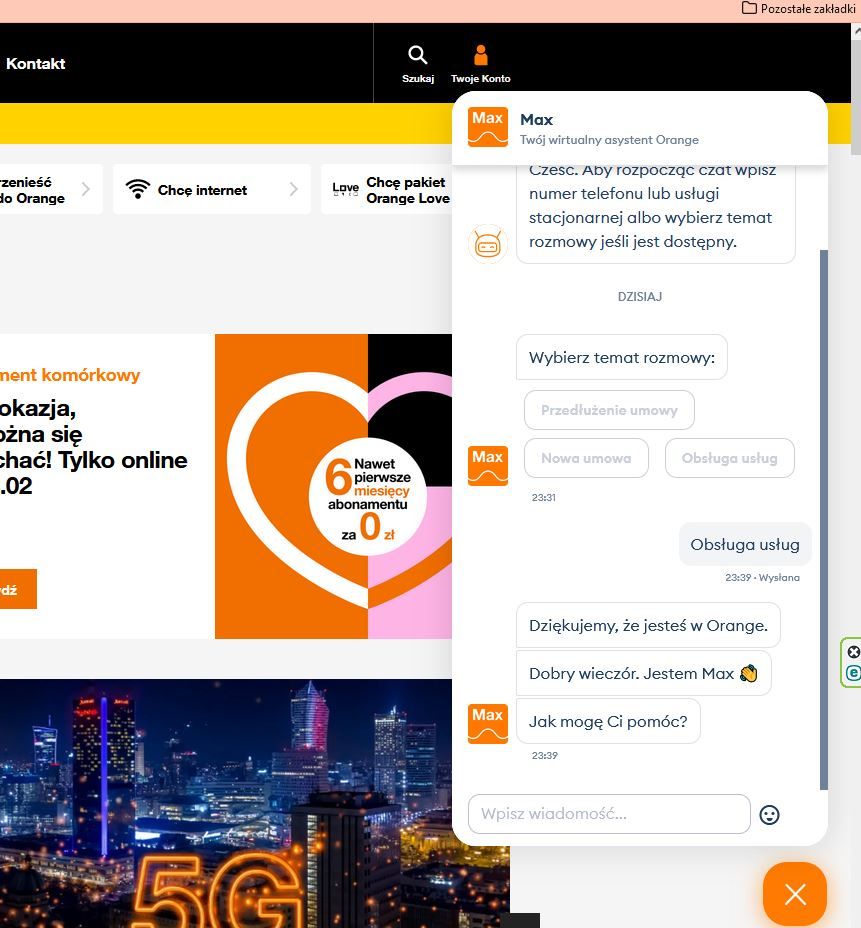
Task: Click 'Wybierz temat rozmowy:' message
Action: pos(621,357)
